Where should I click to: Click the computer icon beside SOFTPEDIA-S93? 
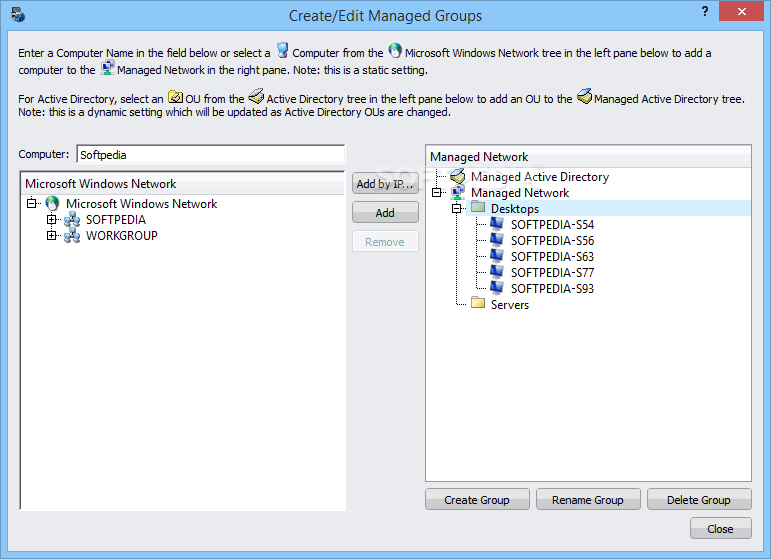click(x=497, y=288)
